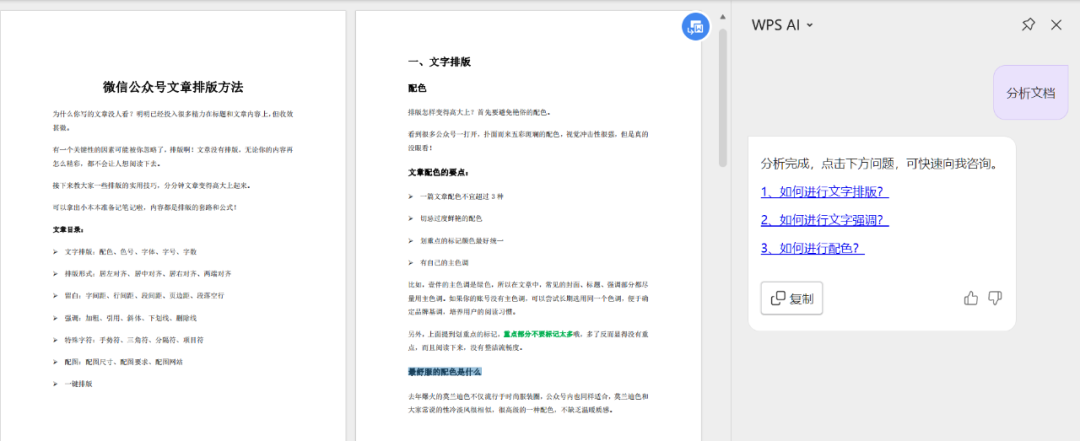Click the green text 重点部分不要标记太多
Viewport: 1080px width, 441px height.
click(539, 334)
